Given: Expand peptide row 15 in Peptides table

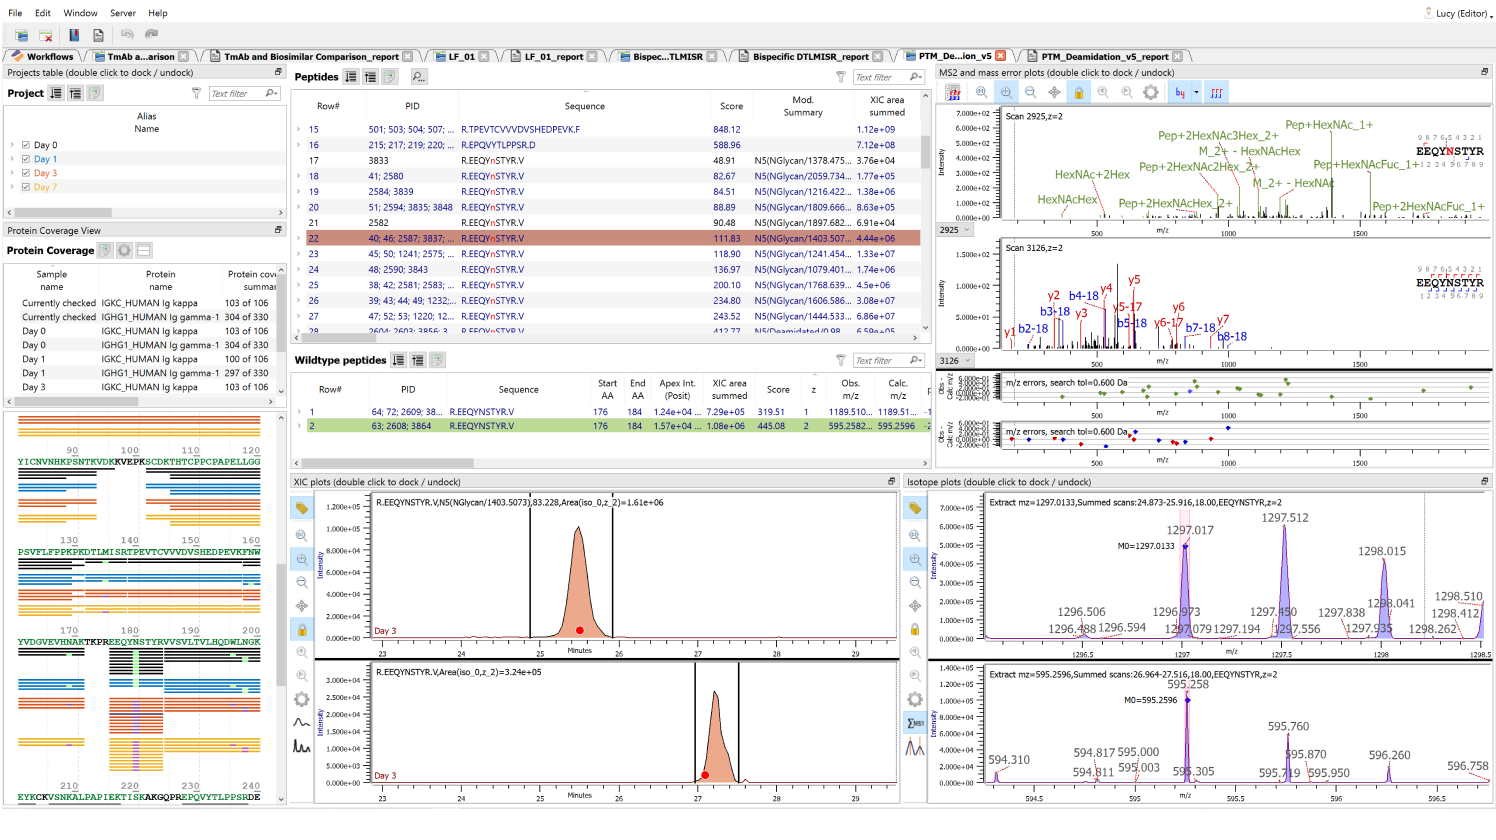Looking at the screenshot, I should point(299,129).
